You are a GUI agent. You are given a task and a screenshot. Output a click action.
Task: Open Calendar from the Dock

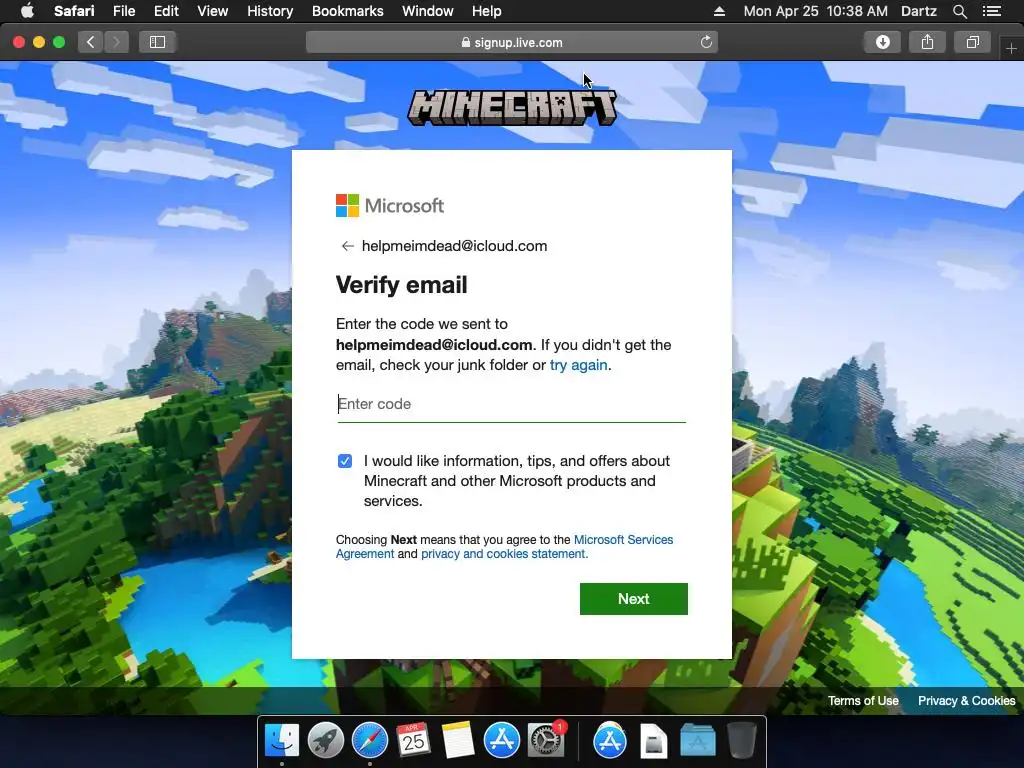(413, 741)
